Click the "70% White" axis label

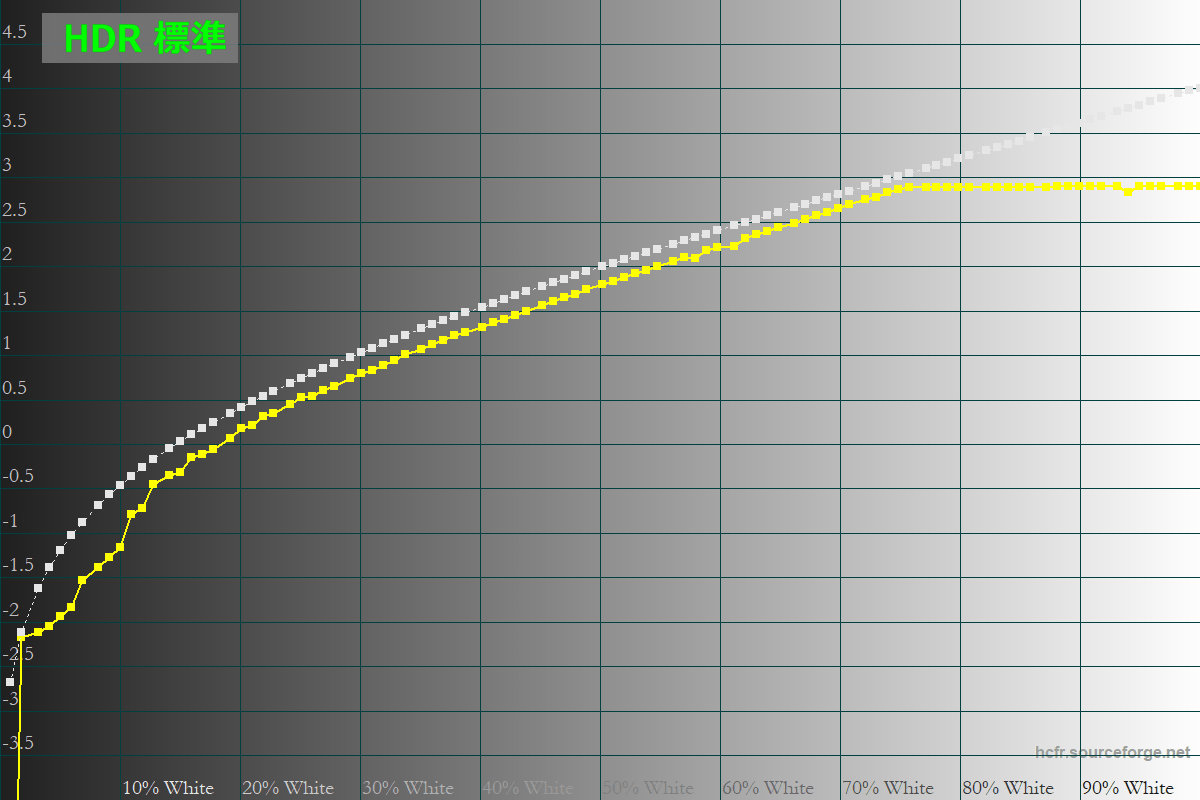(x=888, y=788)
